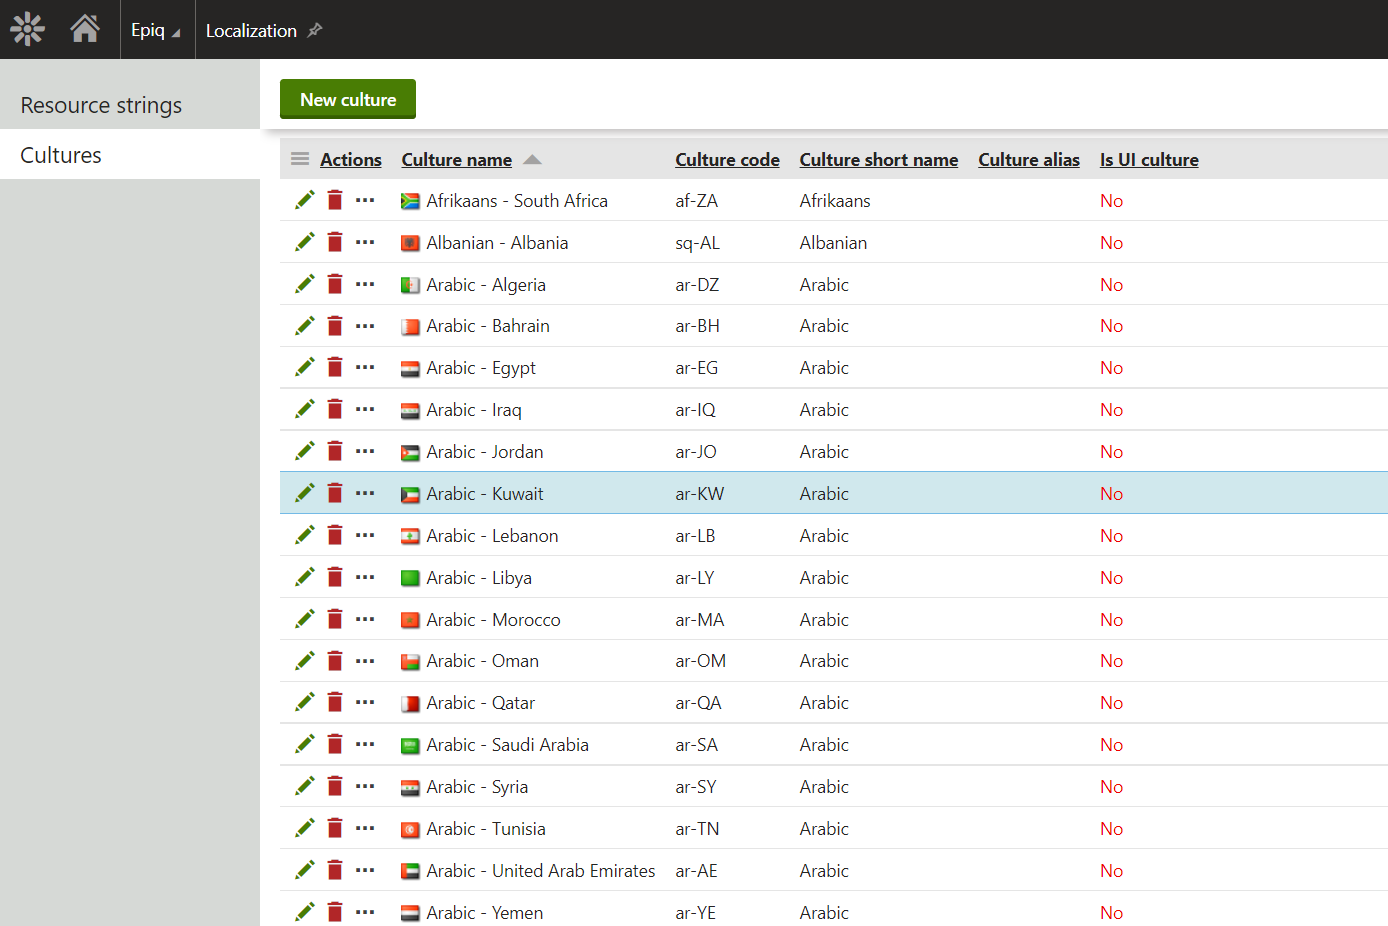Screen dimensions: 1388x926
Task: Show more actions for Arabic - Lebanon
Action: (x=365, y=536)
